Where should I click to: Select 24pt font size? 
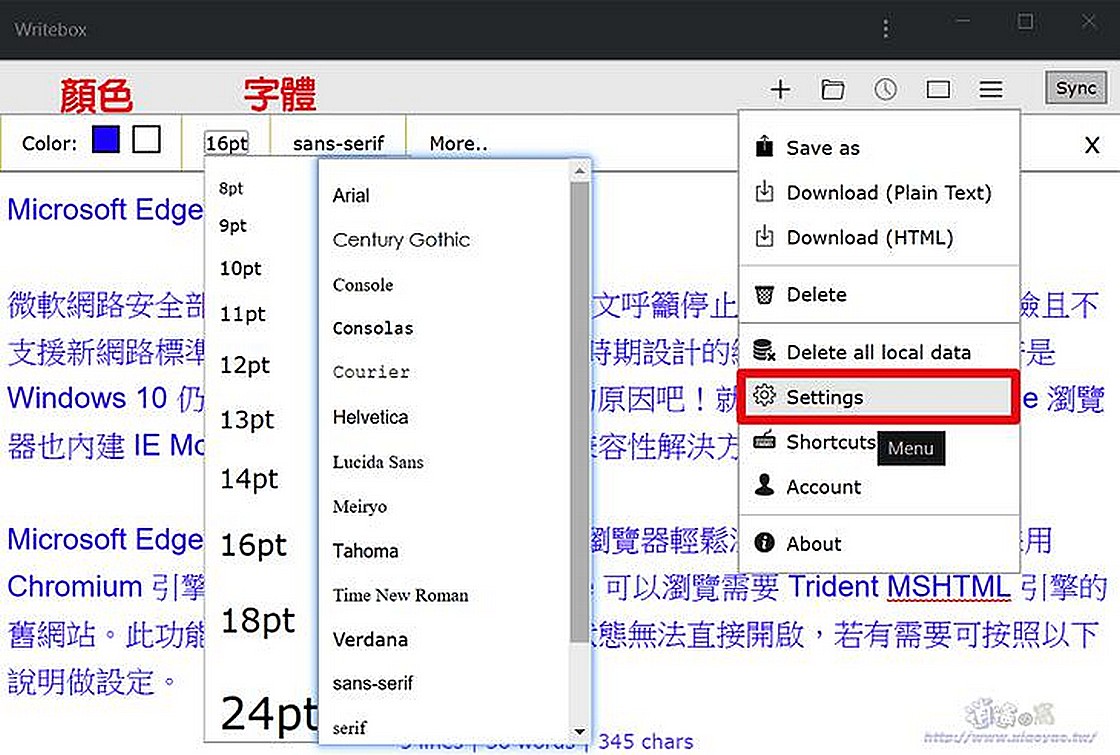point(269,713)
